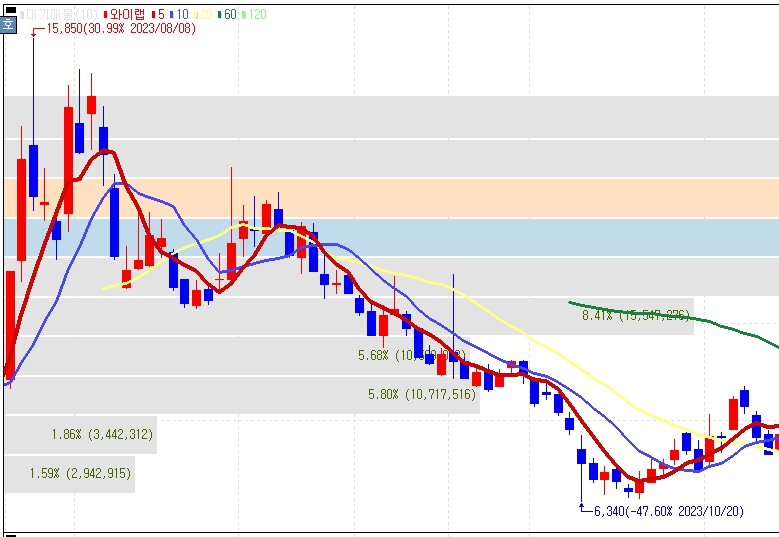Click volume profile label '1.86% (3,442,312)'

pos(102,435)
